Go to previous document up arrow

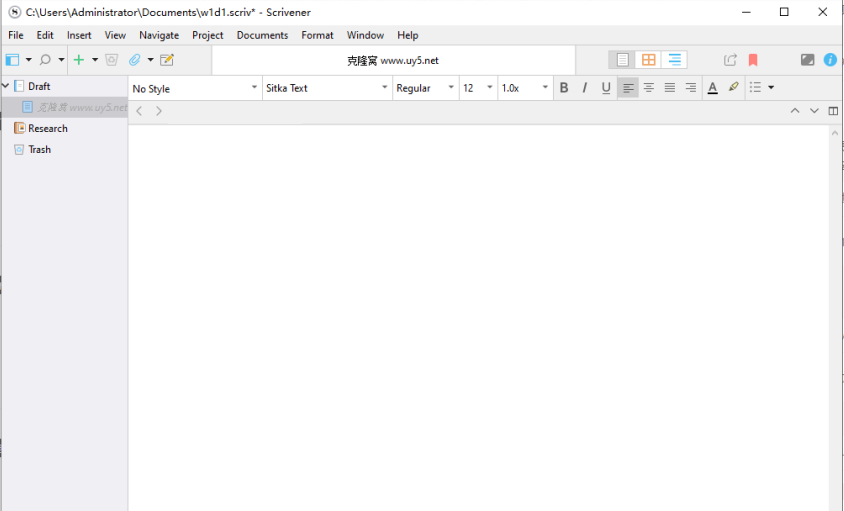point(795,111)
